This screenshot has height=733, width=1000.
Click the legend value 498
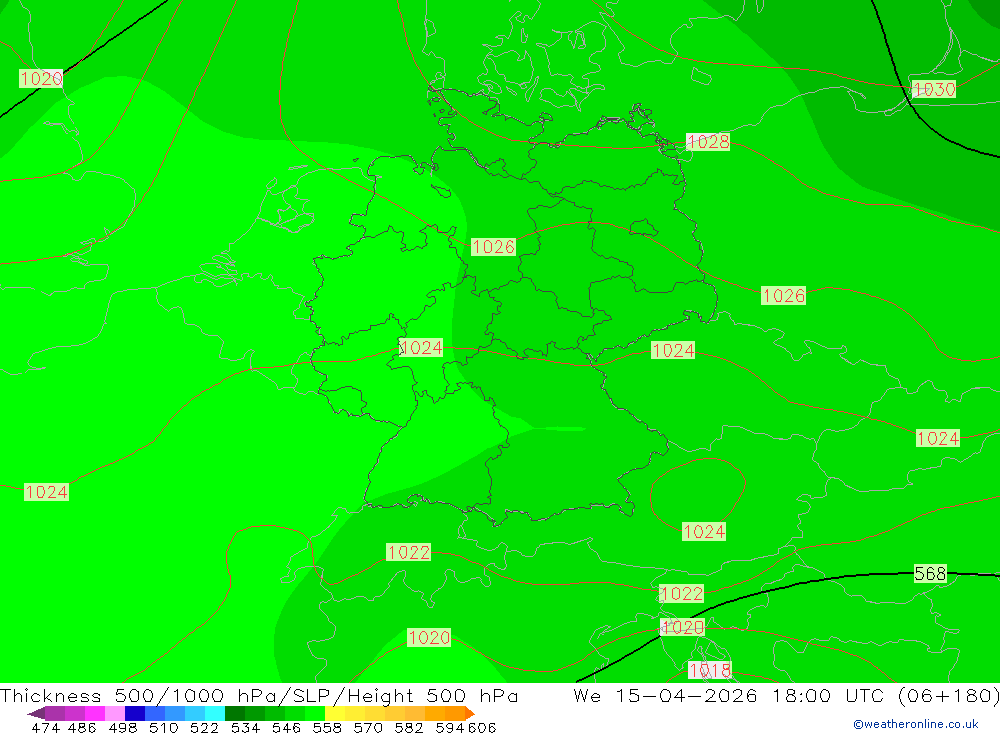tap(123, 727)
